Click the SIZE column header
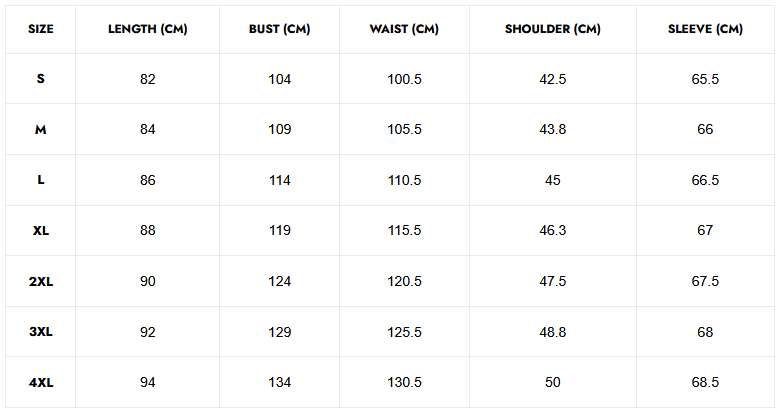 (x=41, y=29)
